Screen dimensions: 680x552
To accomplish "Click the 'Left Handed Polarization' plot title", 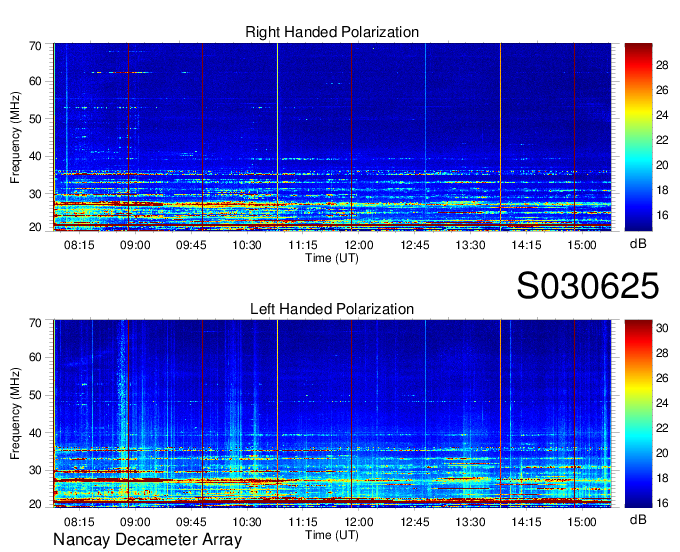I will coord(332,309).
